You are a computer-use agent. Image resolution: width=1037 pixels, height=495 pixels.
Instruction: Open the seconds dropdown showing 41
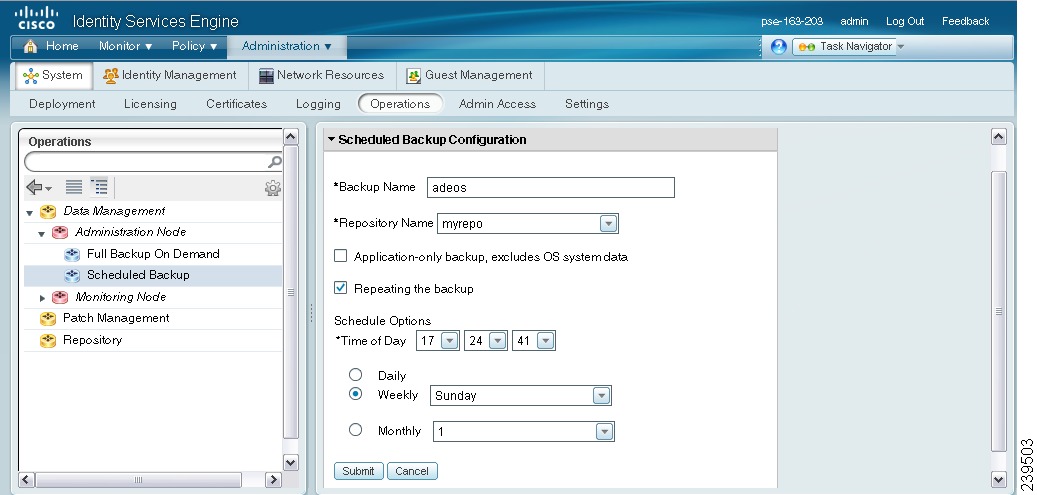point(546,341)
